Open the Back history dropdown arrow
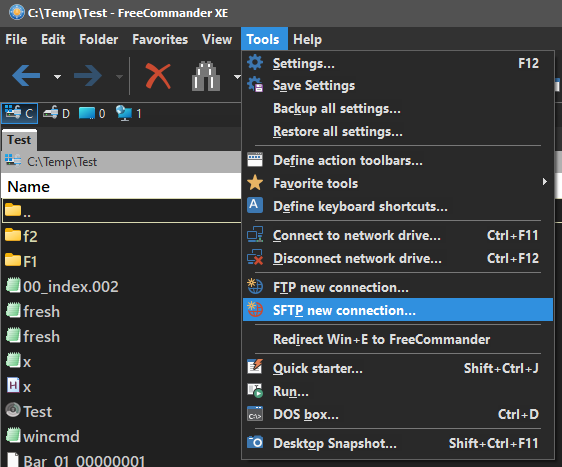The image size is (562, 467). pyautogui.click(x=57, y=76)
